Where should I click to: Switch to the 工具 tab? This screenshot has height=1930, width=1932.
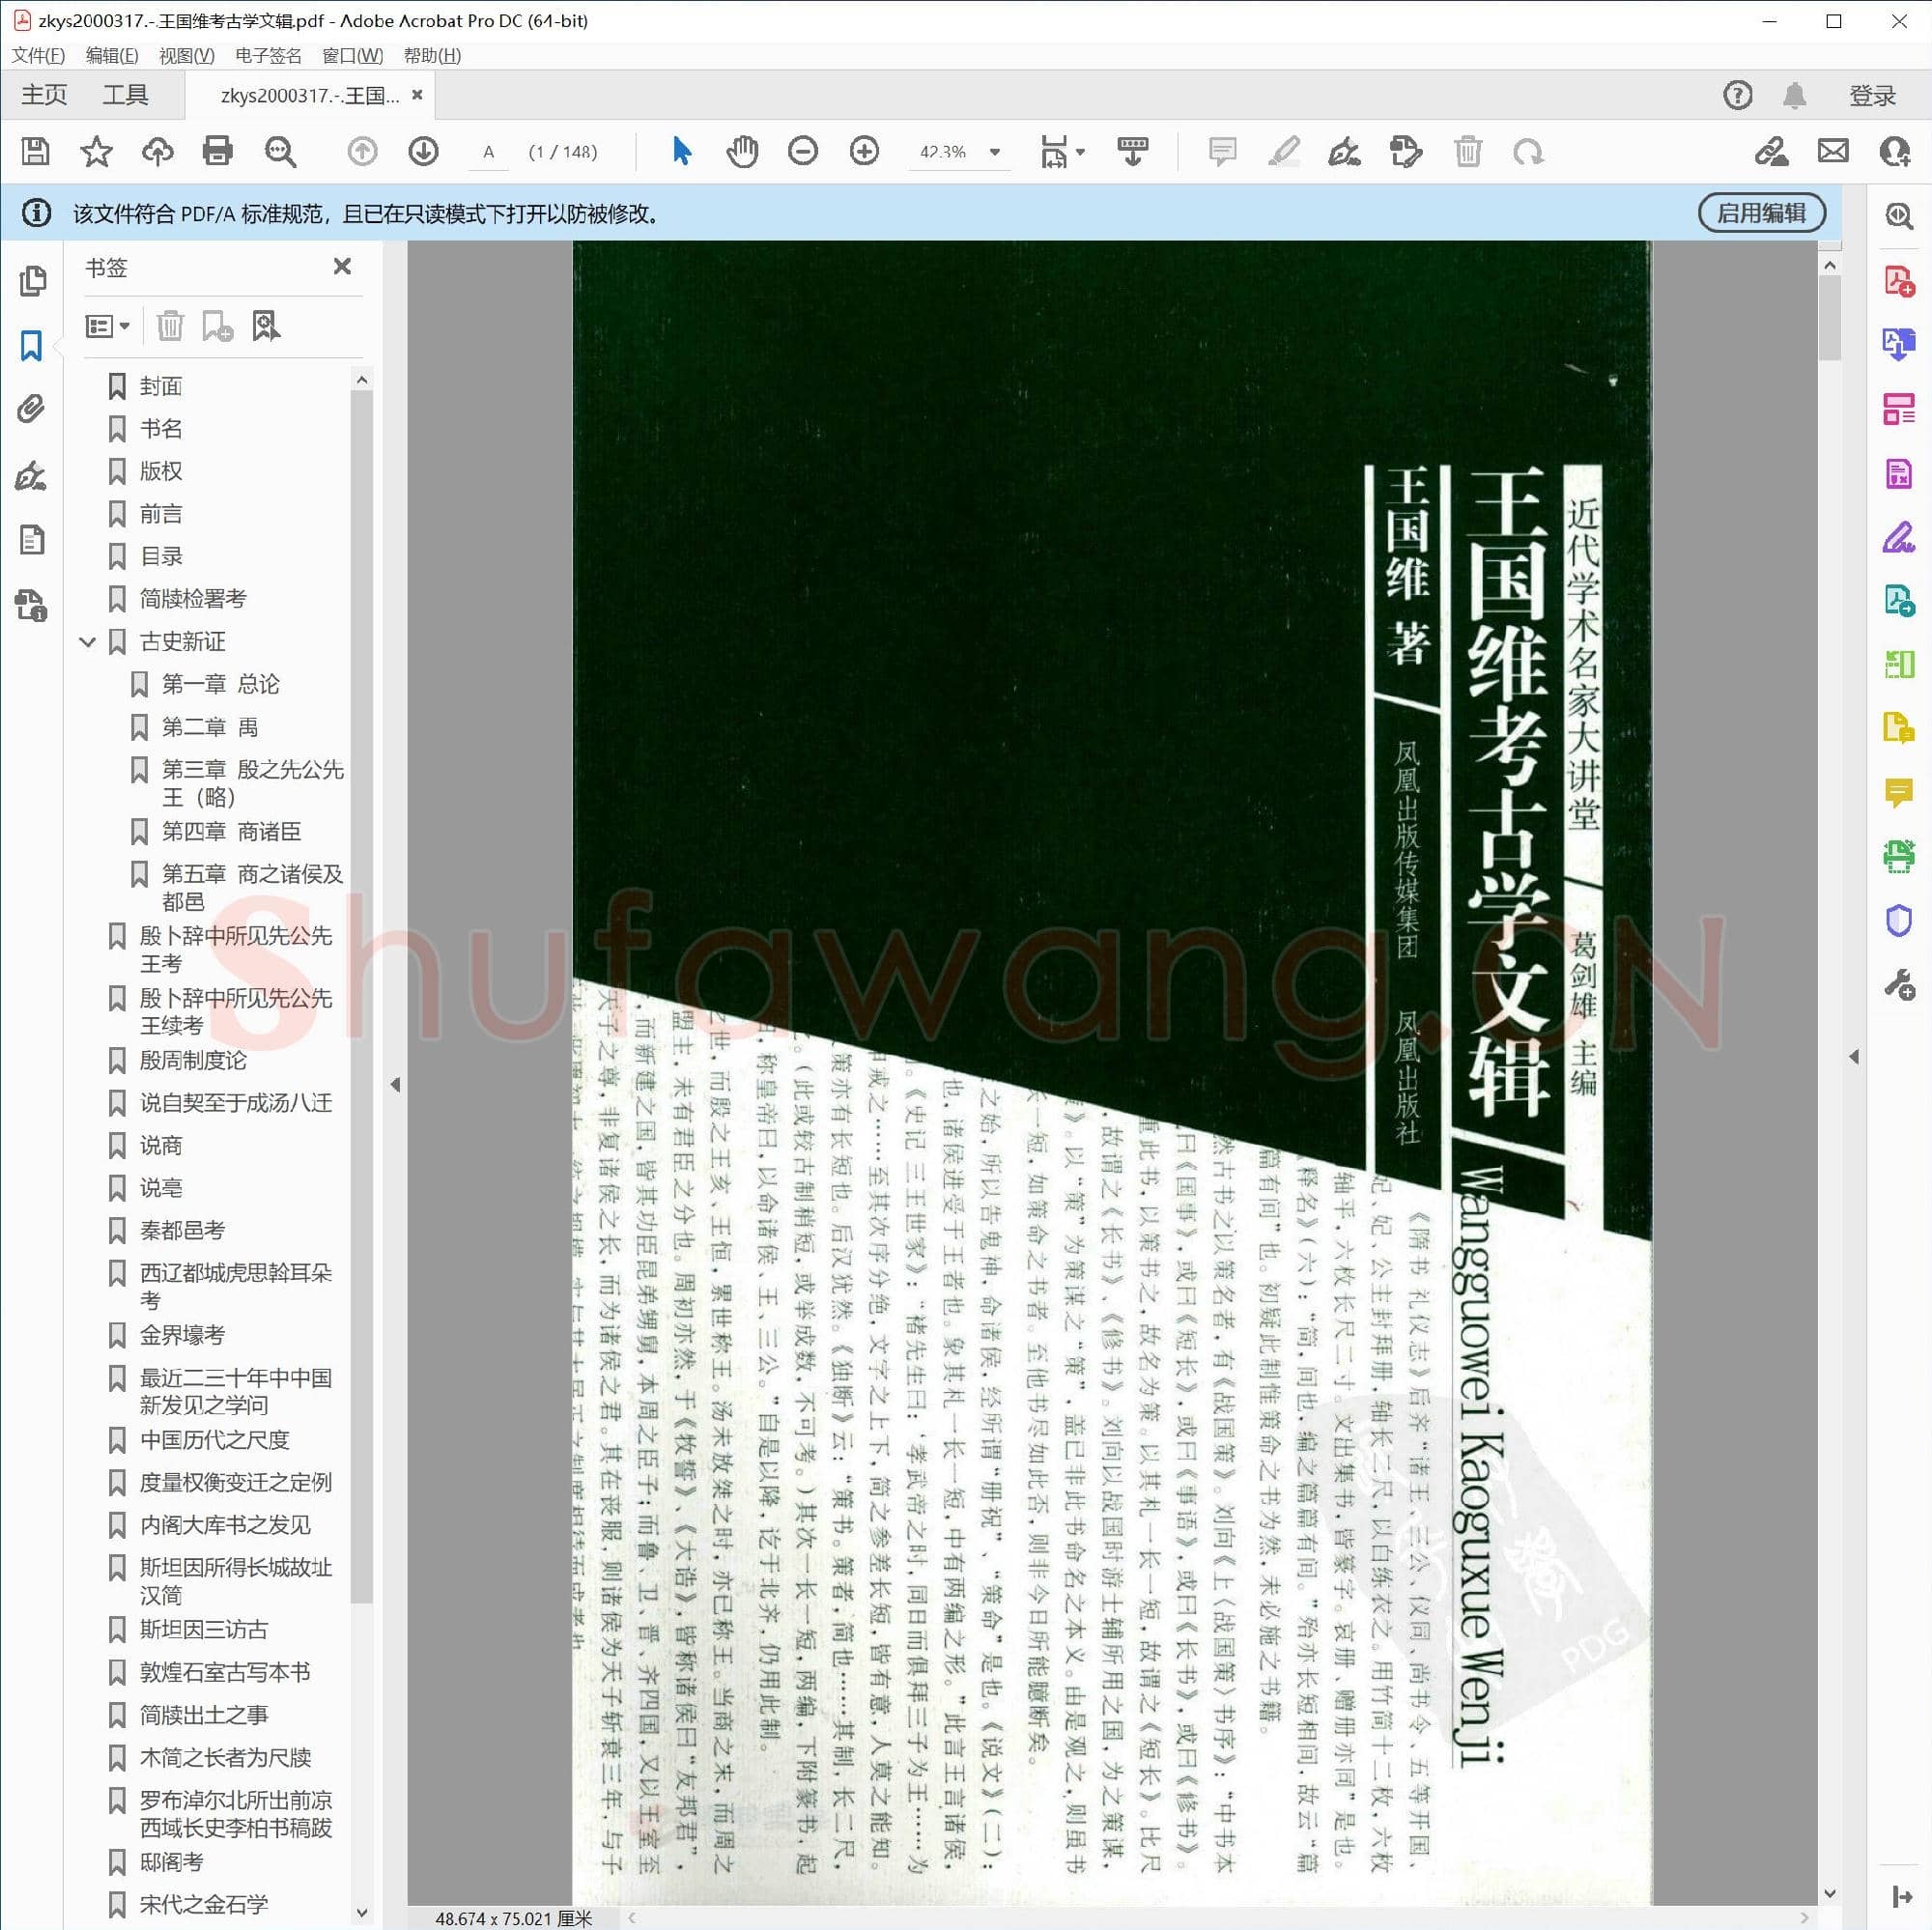(128, 94)
